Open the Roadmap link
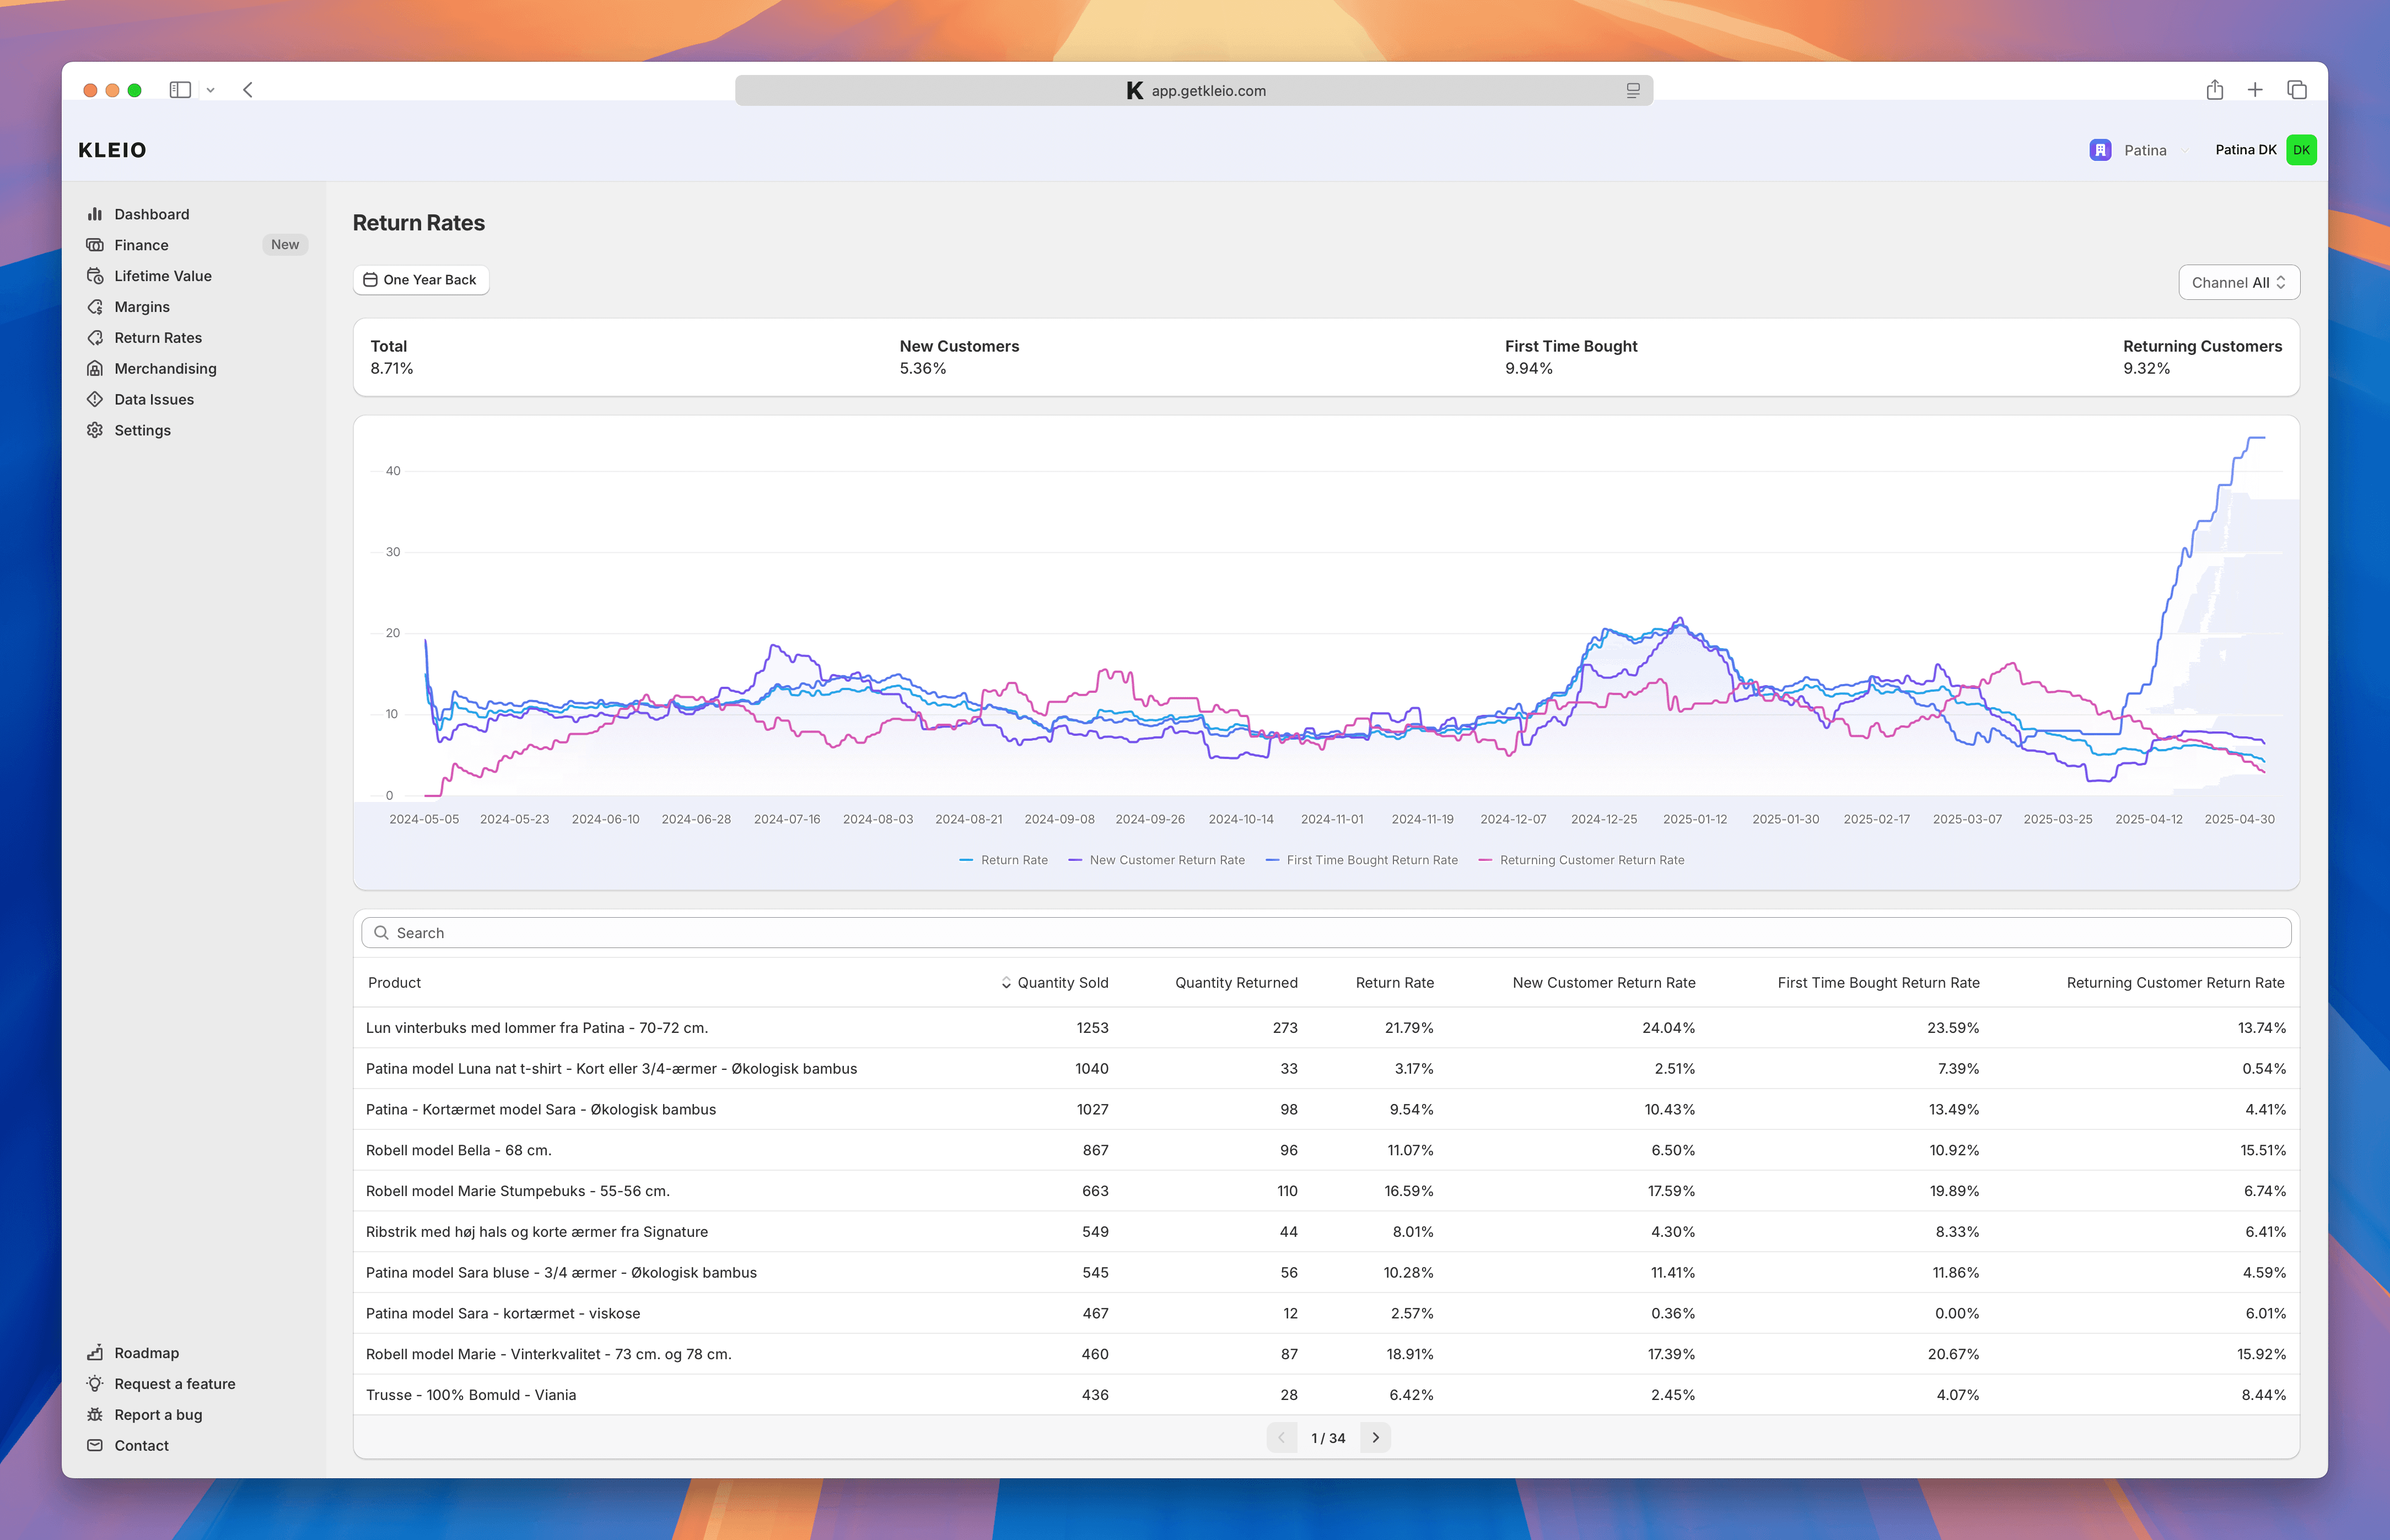2390x1540 pixels. (146, 1353)
